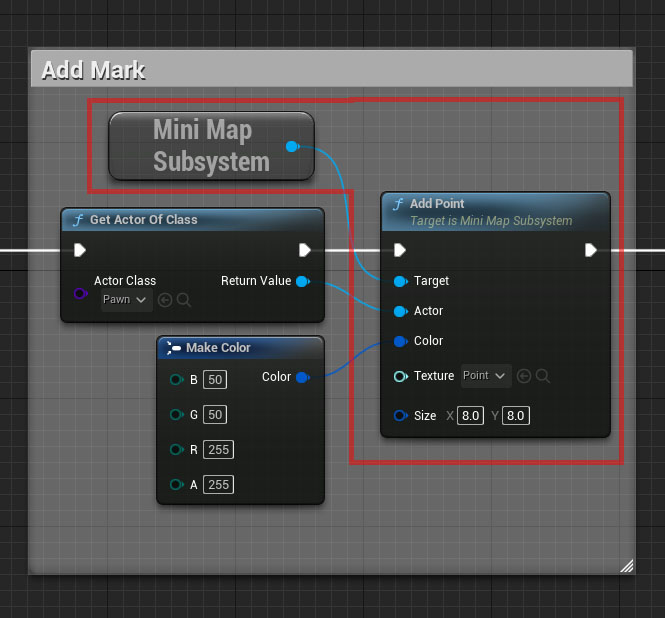Image resolution: width=665 pixels, height=618 pixels.
Task: Click function icon on Add Point header
Action: coord(398,204)
